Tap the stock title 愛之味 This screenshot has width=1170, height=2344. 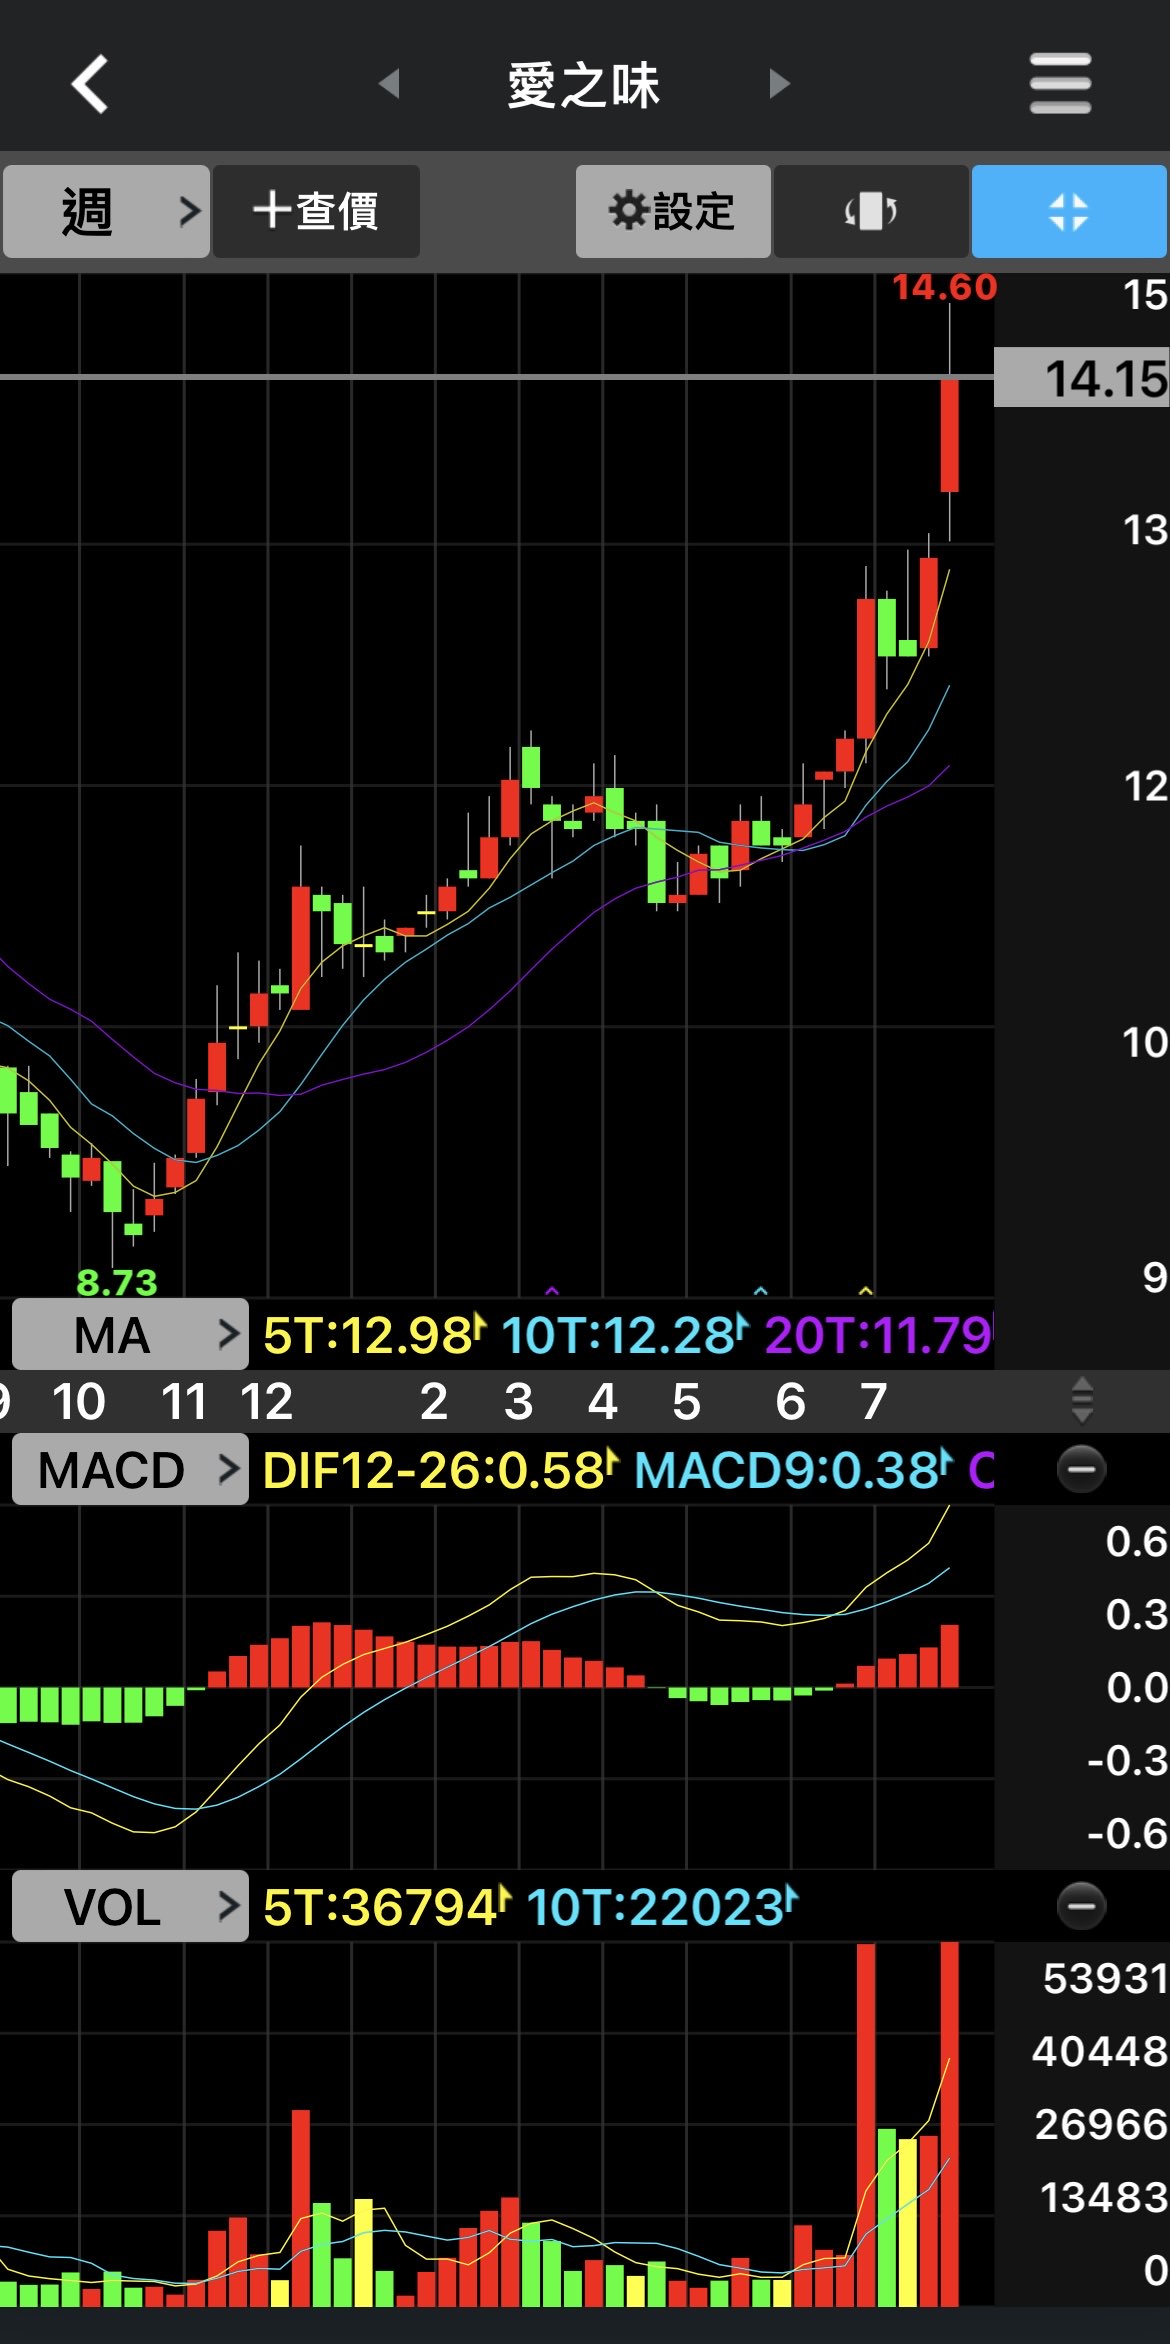click(x=583, y=84)
